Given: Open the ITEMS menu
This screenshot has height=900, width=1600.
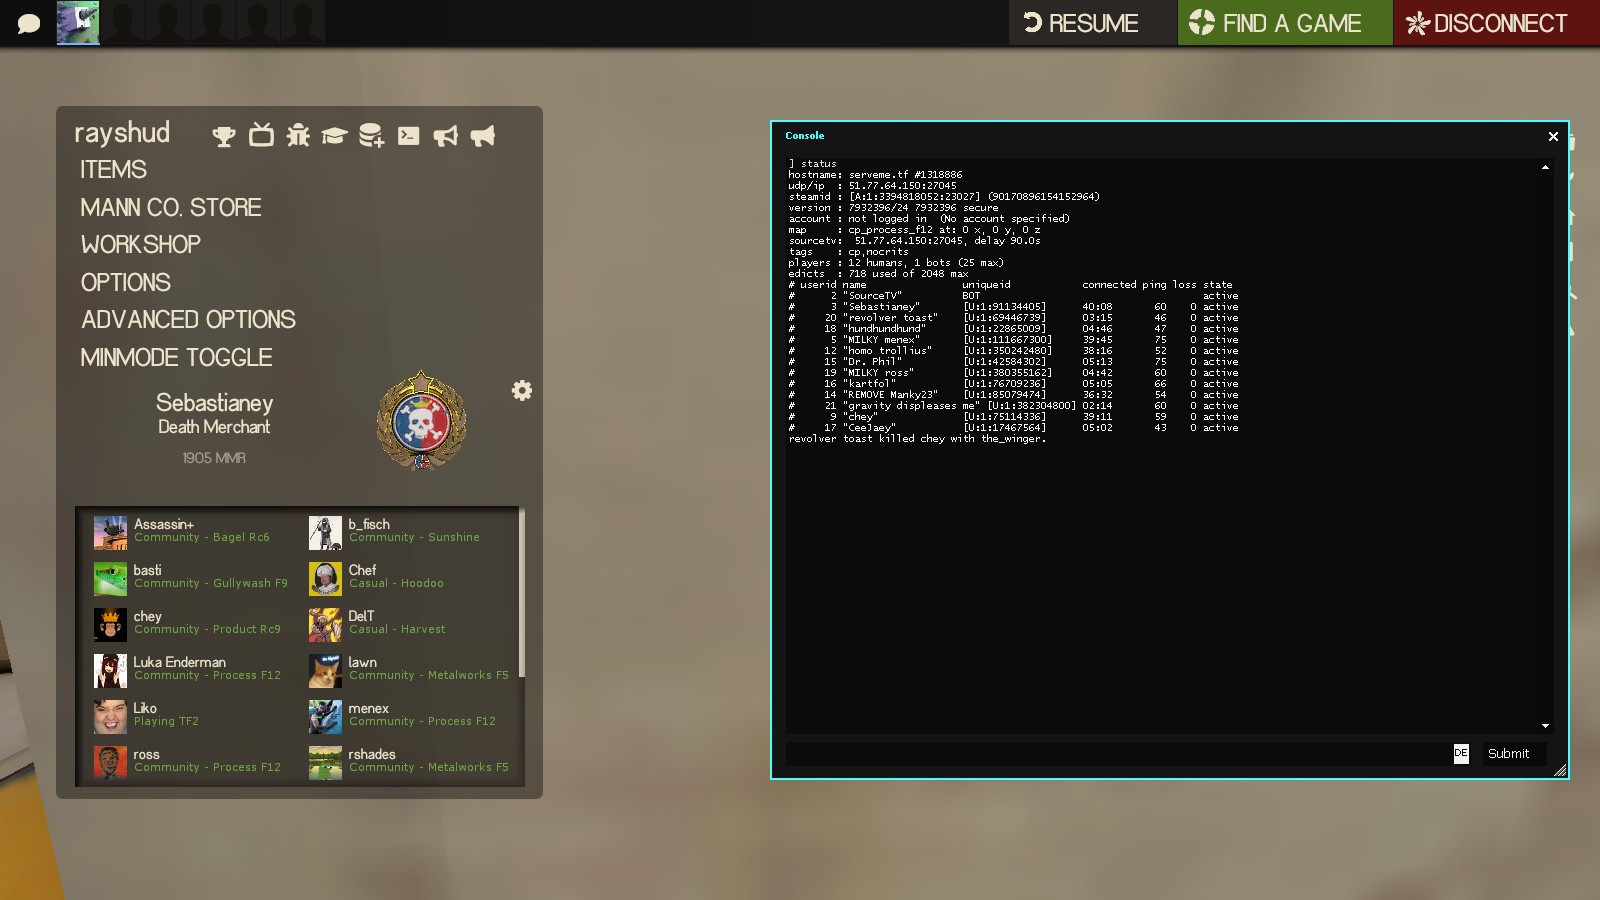Looking at the screenshot, I should click(x=113, y=170).
